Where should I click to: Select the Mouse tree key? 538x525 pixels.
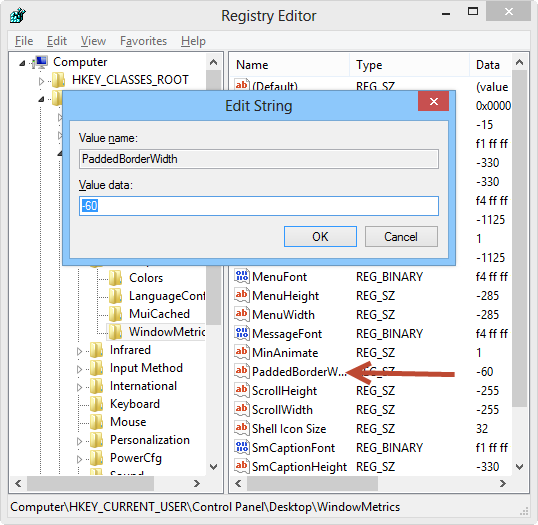tap(128, 422)
